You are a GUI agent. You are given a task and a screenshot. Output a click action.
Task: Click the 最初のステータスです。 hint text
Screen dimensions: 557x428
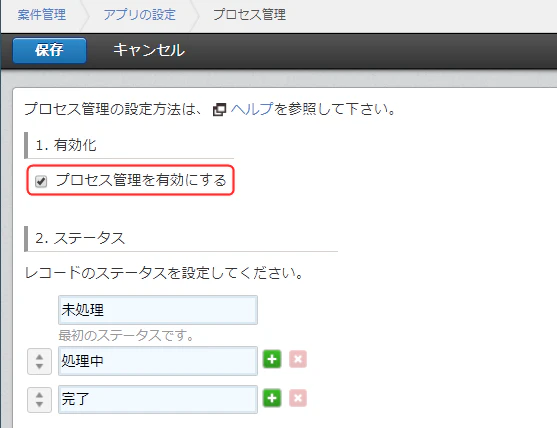tap(126, 335)
